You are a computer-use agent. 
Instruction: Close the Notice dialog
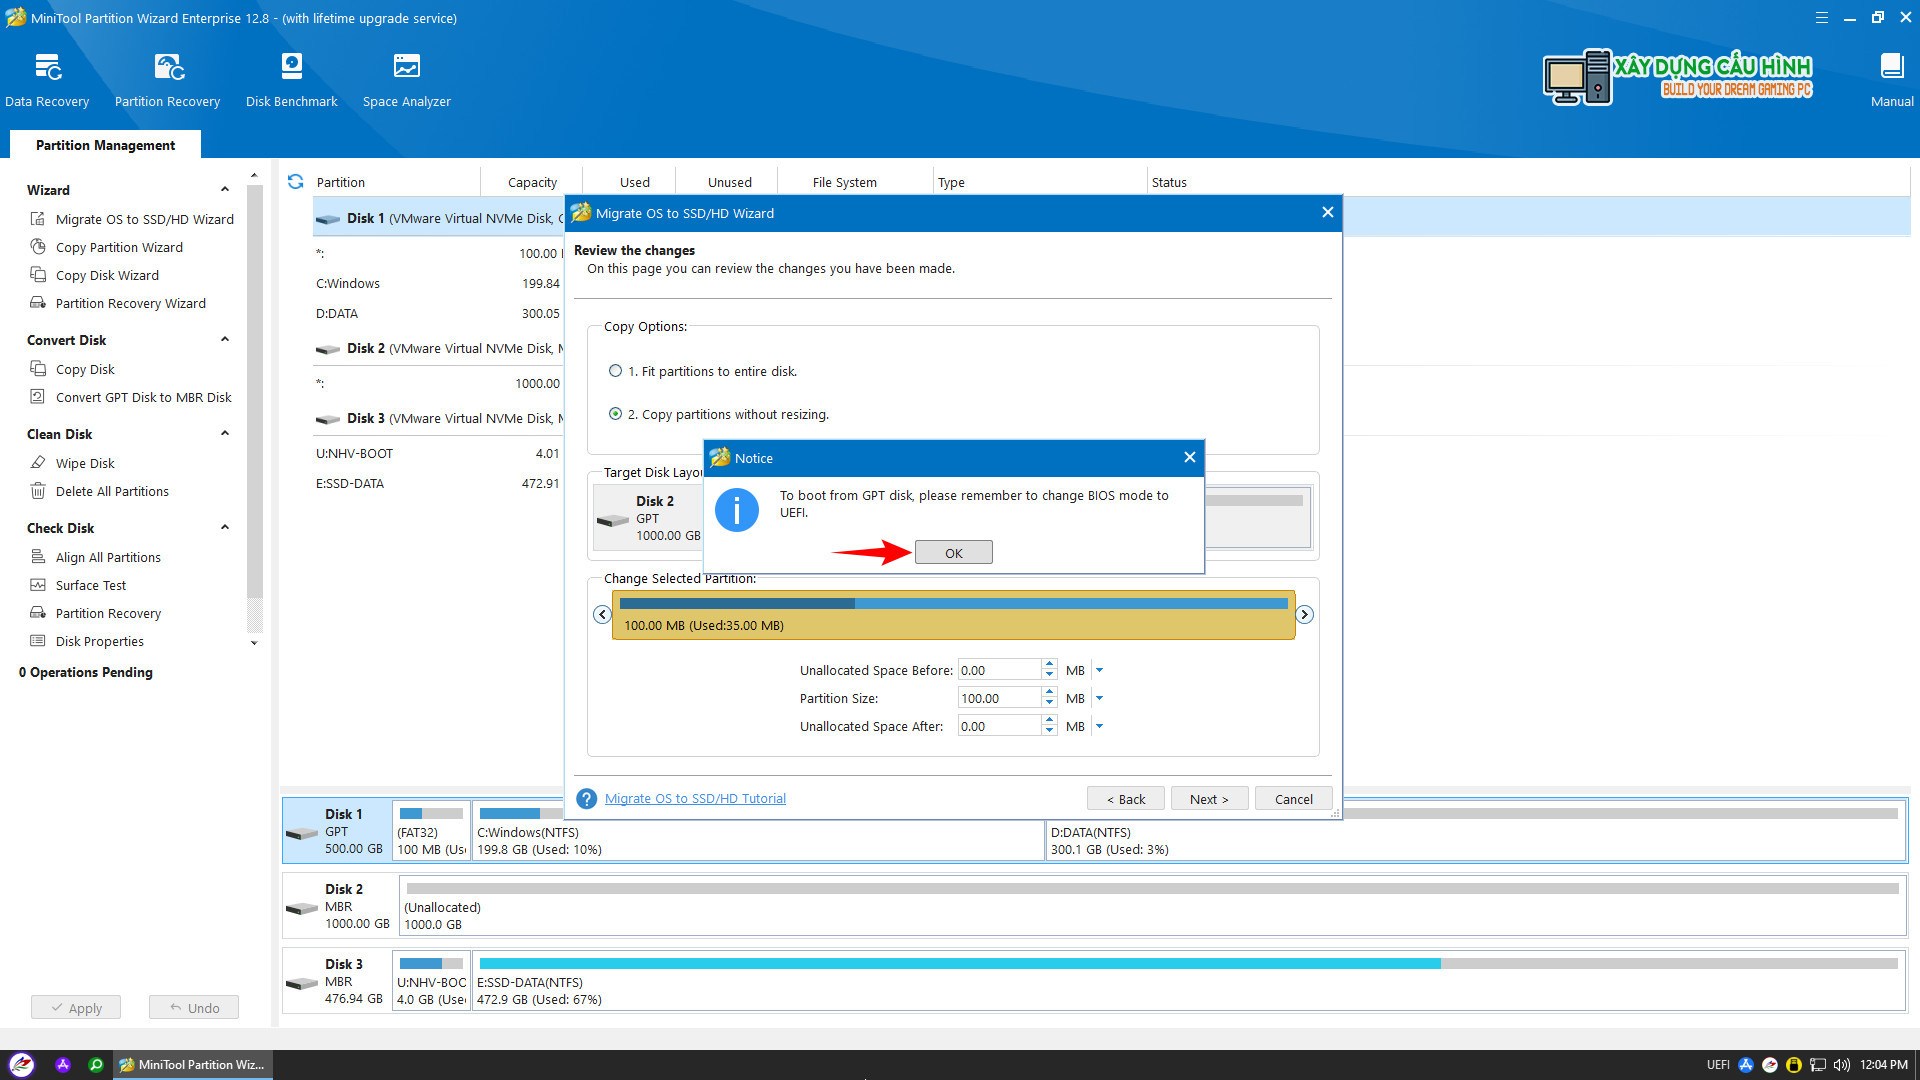(x=1189, y=458)
